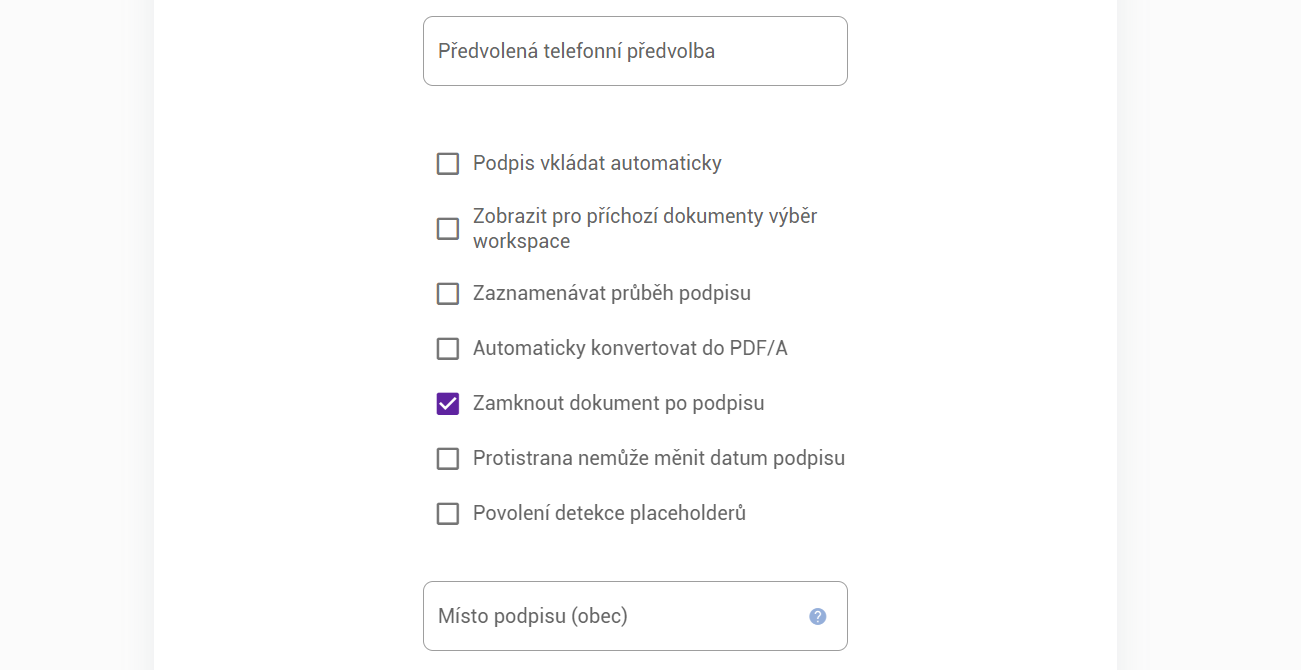The width and height of the screenshot is (1301, 670).
Task: Enable Povolení detekce placeholderů checkbox
Action: coord(448,514)
